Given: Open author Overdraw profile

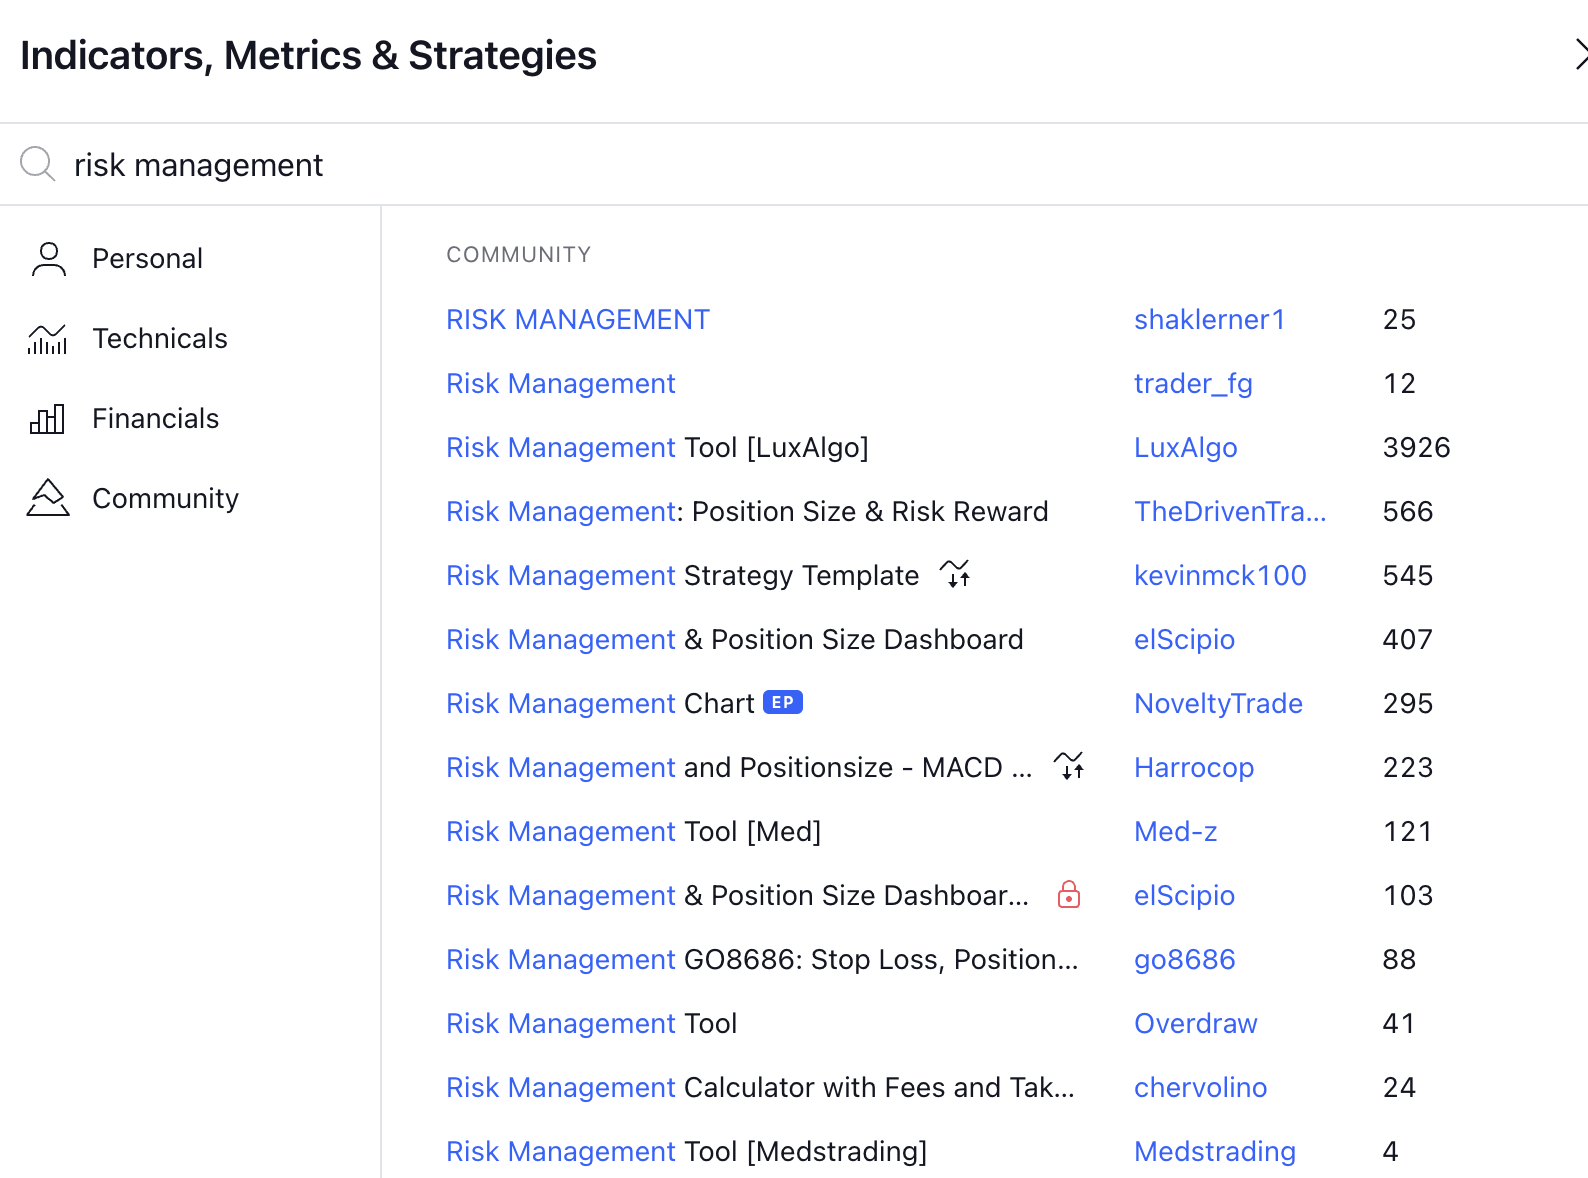Looking at the screenshot, I should coord(1195,1023).
